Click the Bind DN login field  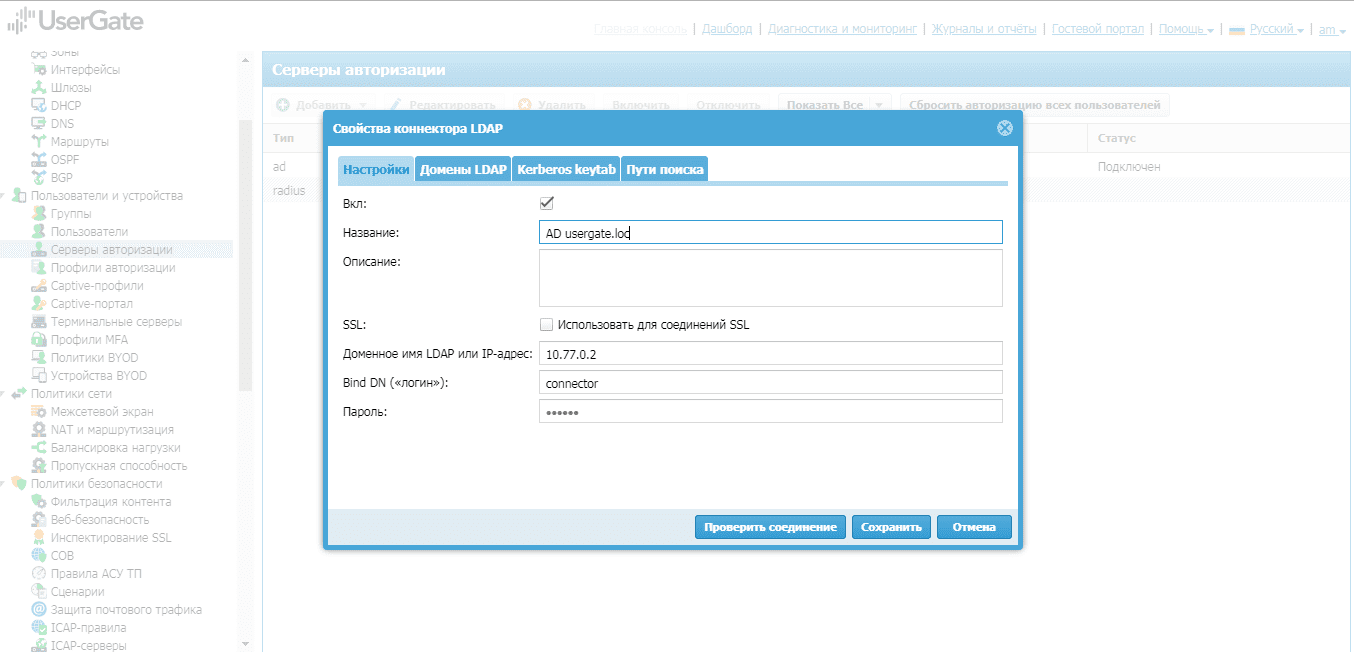pyautogui.click(x=770, y=383)
